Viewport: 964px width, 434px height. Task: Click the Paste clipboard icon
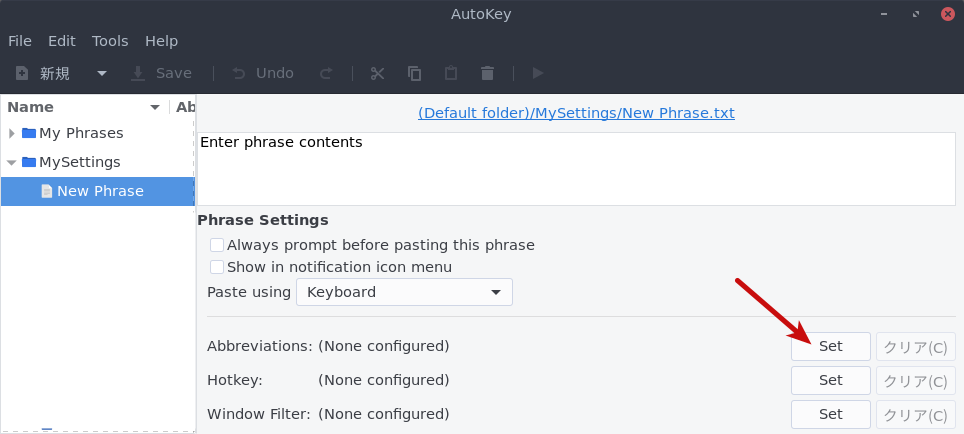pos(451,73)
